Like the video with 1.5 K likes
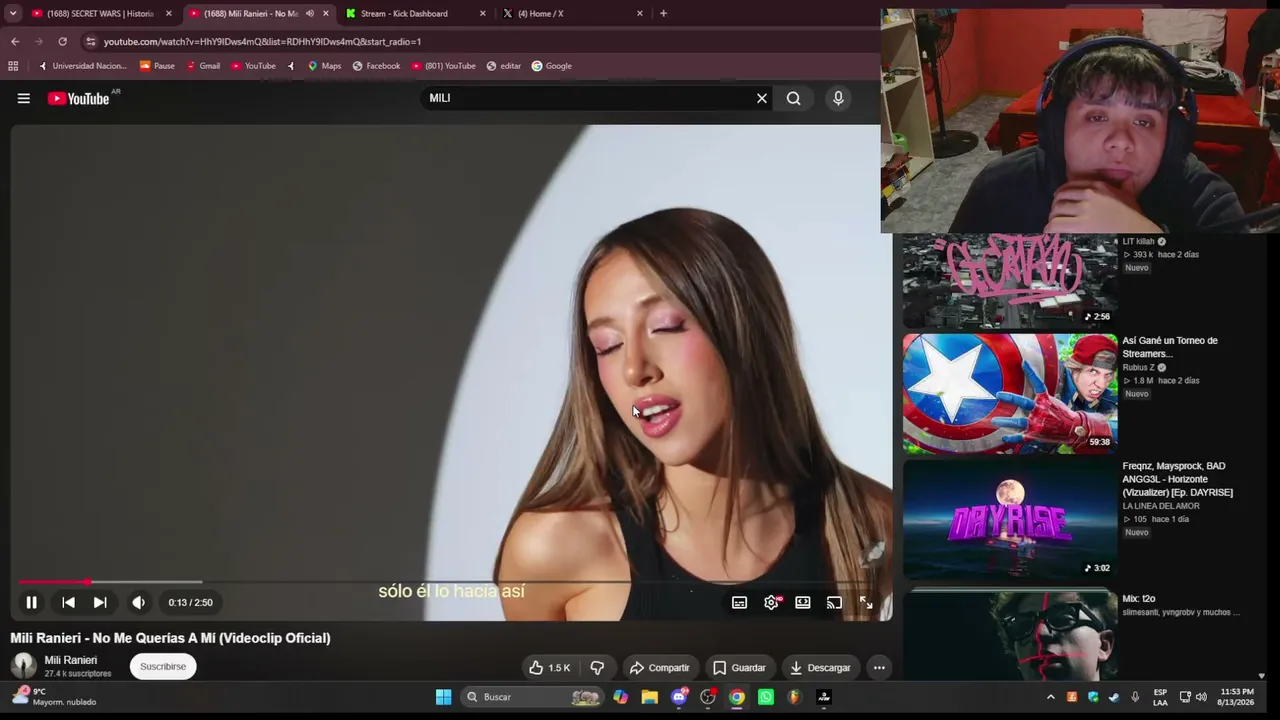Viewport: 1280px width, 720px height. click(x=549, y=667)
